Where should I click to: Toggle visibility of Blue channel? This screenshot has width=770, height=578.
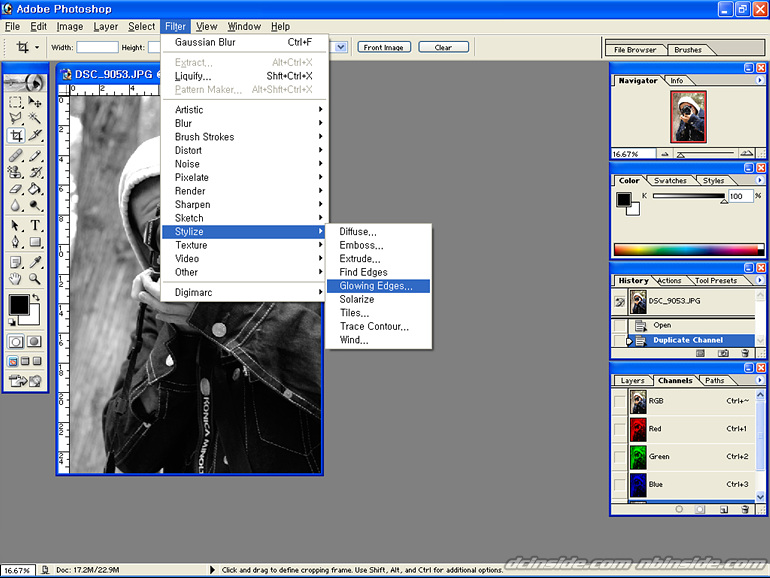tap(620, 484)
